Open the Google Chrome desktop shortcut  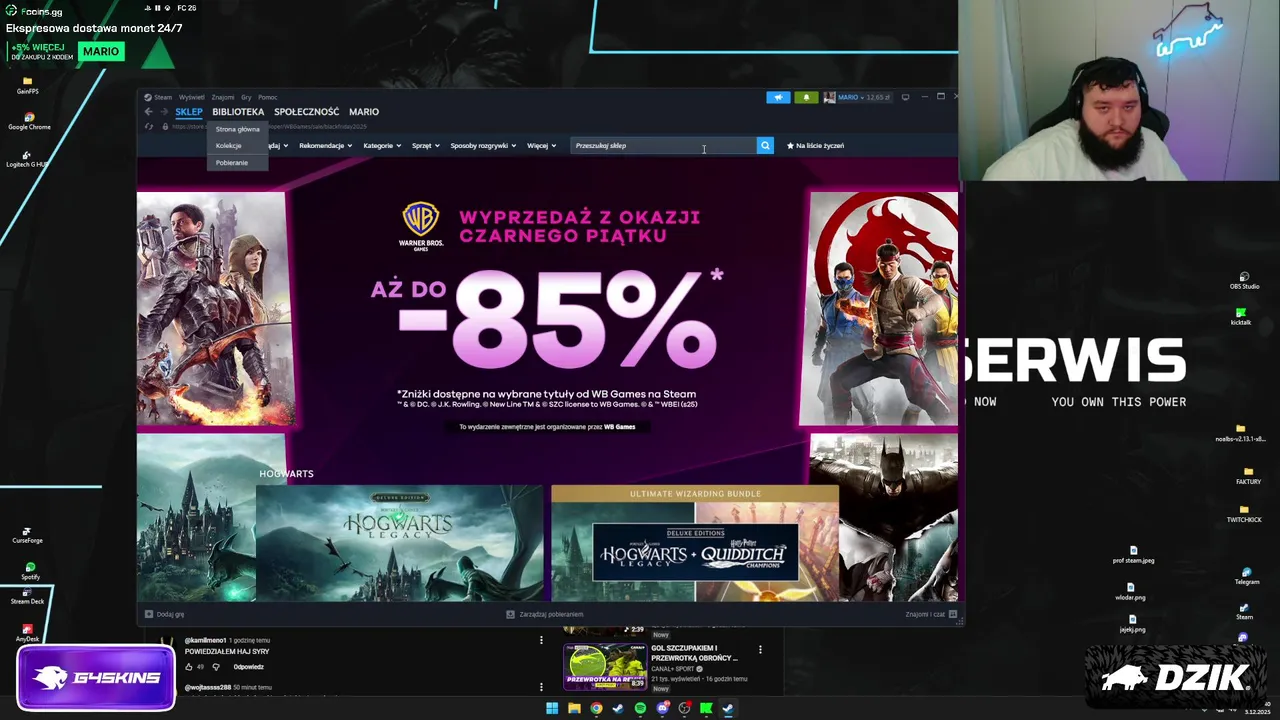[x=29, y=120]
